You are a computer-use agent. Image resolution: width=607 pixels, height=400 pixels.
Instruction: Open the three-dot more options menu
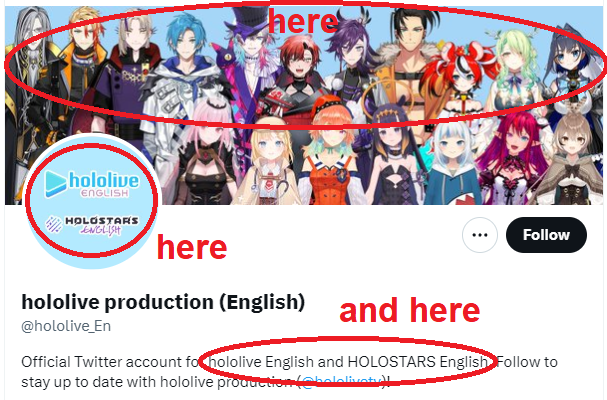coord(480,235)
